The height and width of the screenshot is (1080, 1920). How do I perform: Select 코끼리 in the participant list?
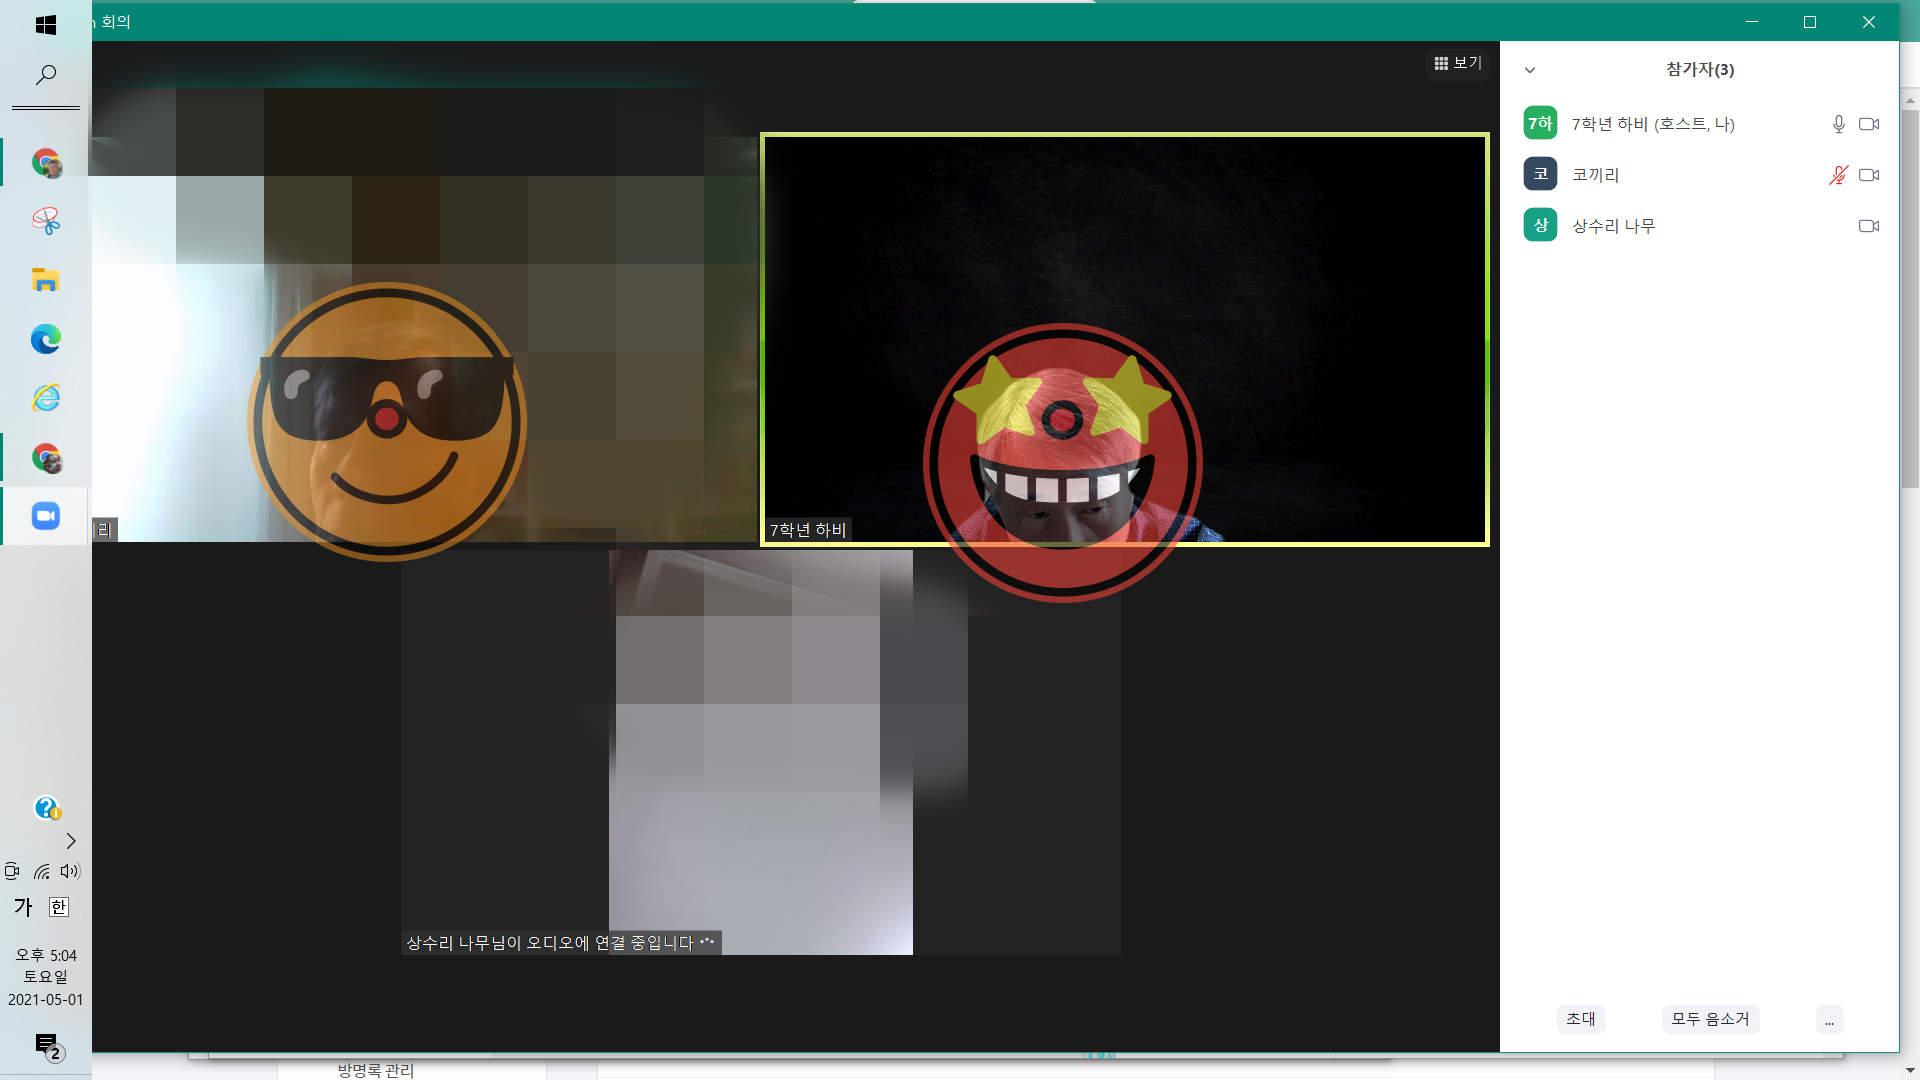pyautogui.click(x=1595, y=175)
